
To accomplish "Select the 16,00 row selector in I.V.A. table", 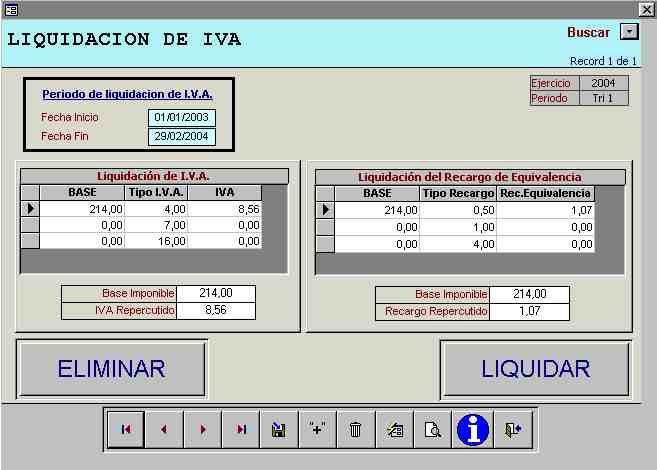I will [30, 241].
